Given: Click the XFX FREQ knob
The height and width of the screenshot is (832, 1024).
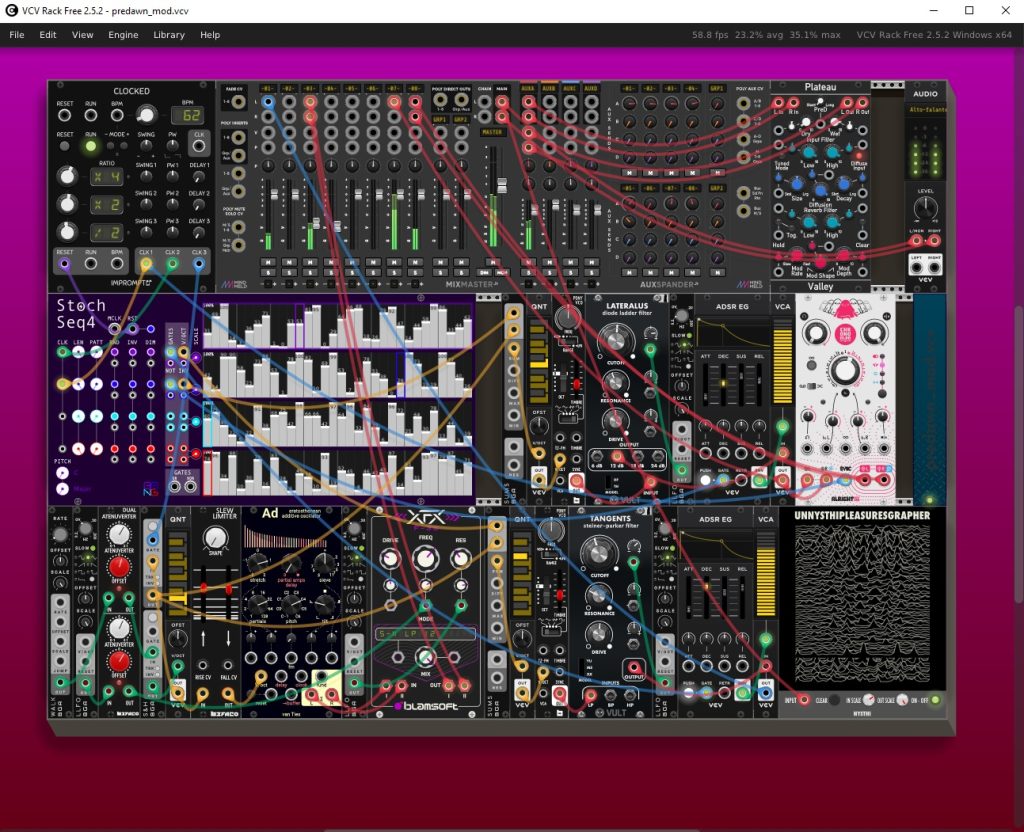Looking at the screenshot, I should (425, 558).
